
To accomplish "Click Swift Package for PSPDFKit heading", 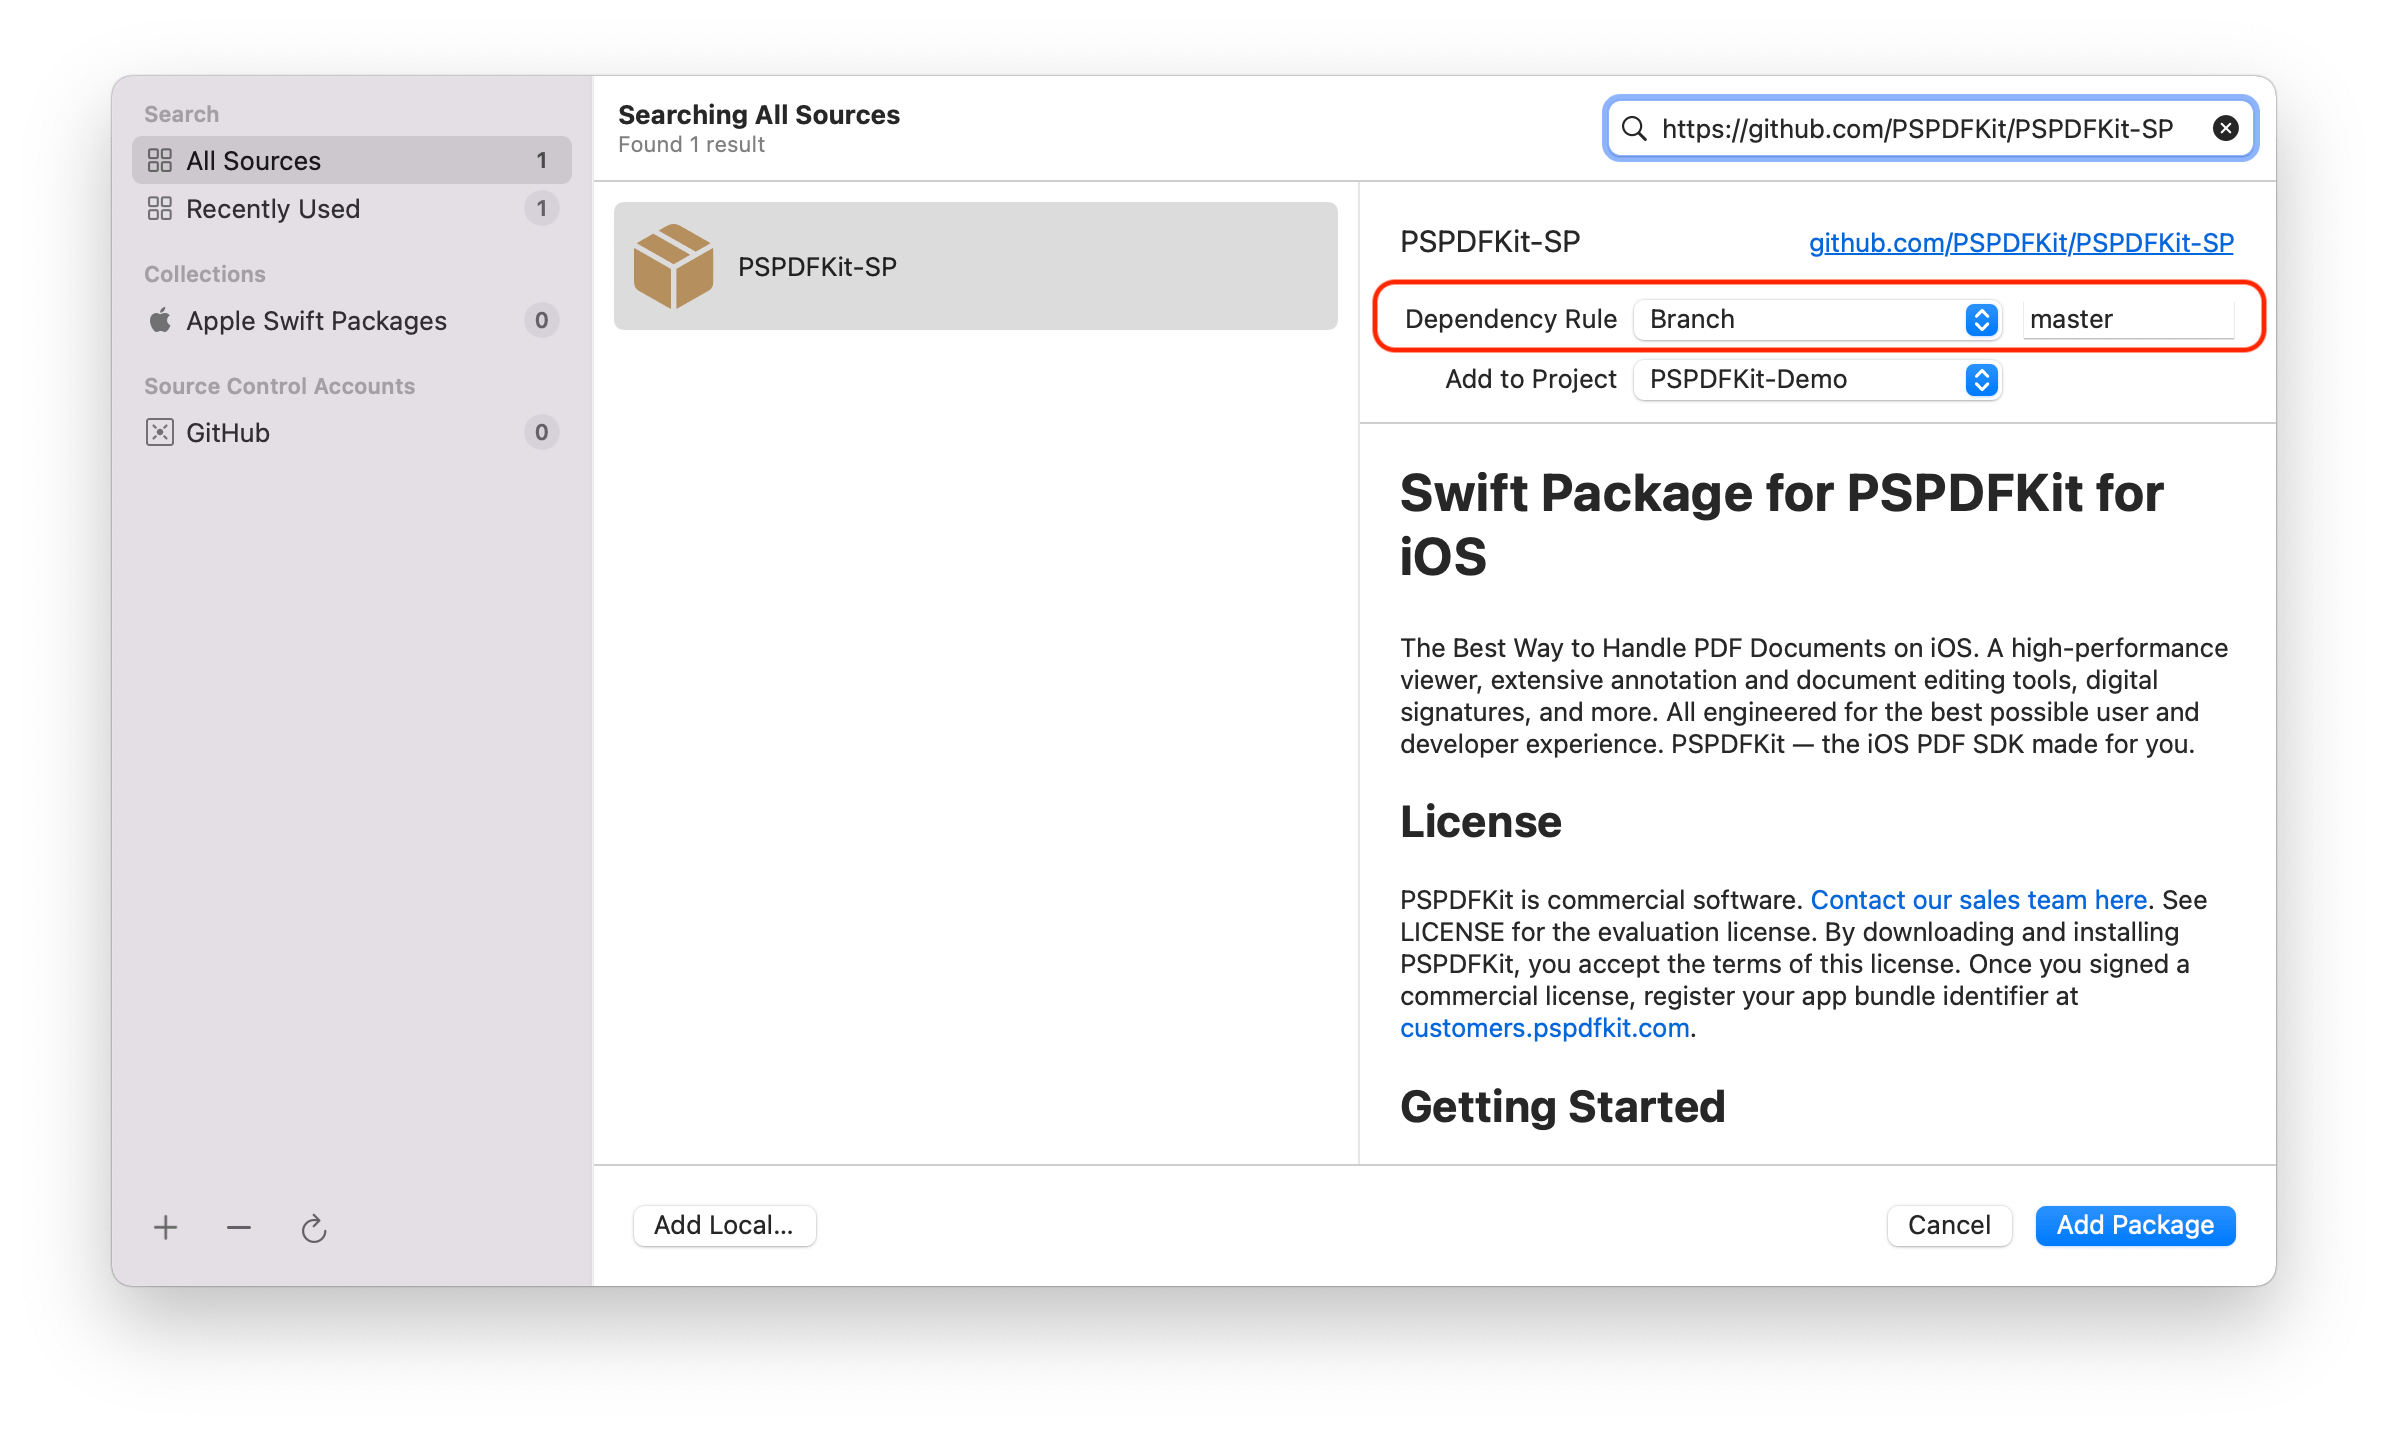I will (x=1781, y=524).
